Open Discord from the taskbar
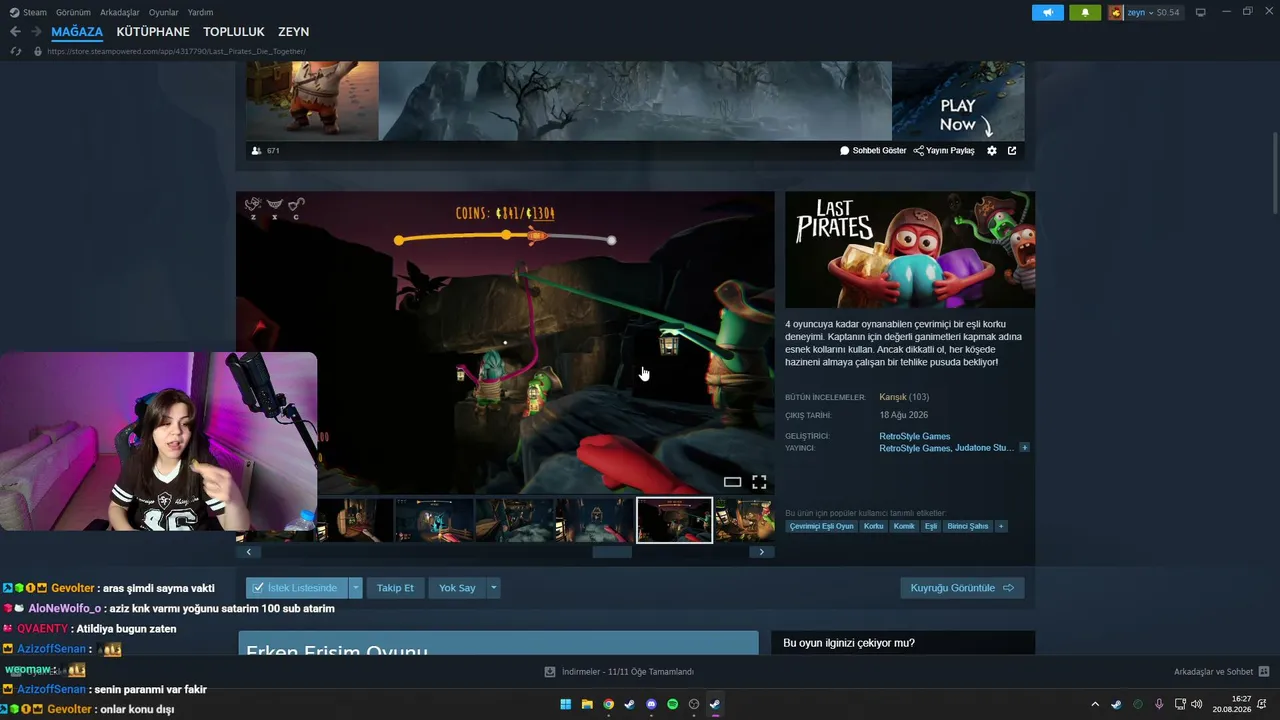 point(651,704)
